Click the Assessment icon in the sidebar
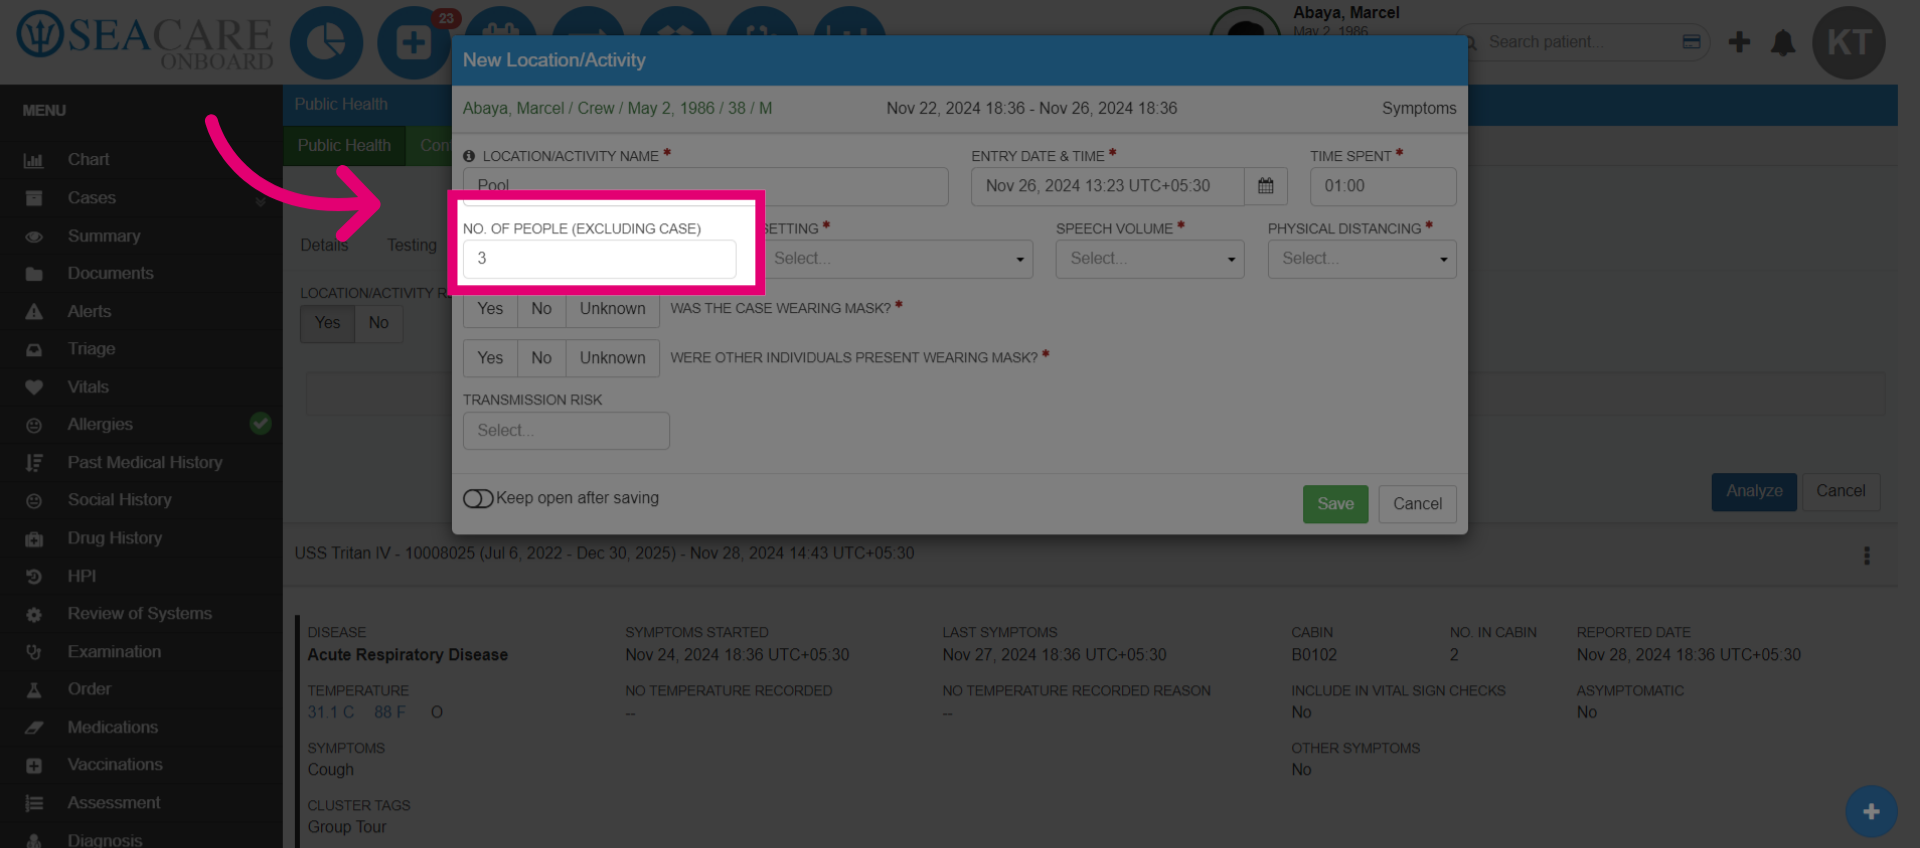Image resolution: width=1920 pixels, height=848 pixels. 34,803
